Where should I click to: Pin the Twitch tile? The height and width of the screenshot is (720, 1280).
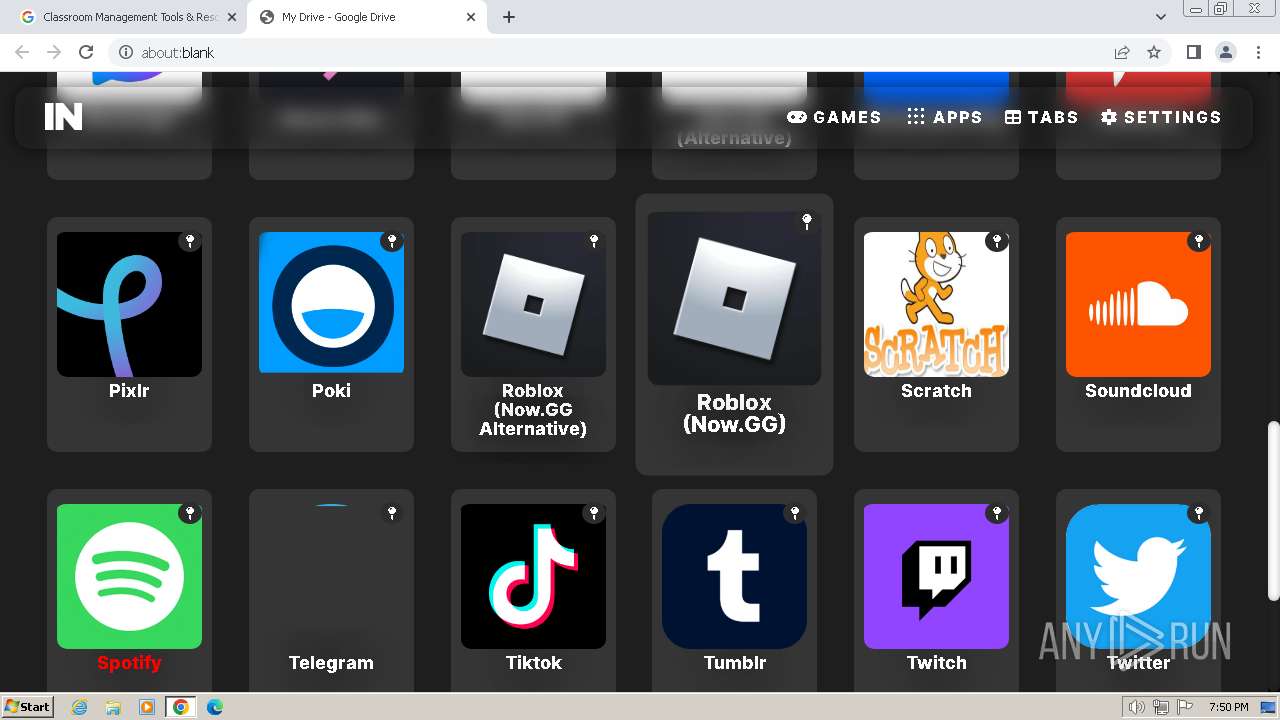[x=997, y=513]
